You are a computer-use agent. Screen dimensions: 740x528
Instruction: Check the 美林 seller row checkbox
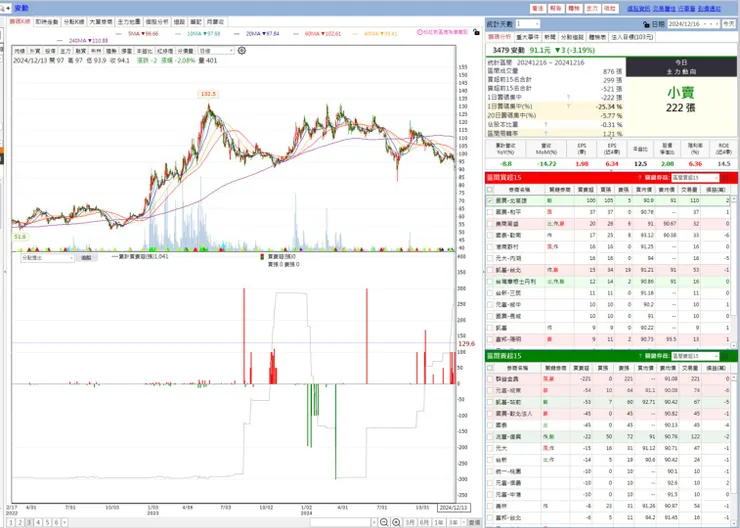click(490, 506)
